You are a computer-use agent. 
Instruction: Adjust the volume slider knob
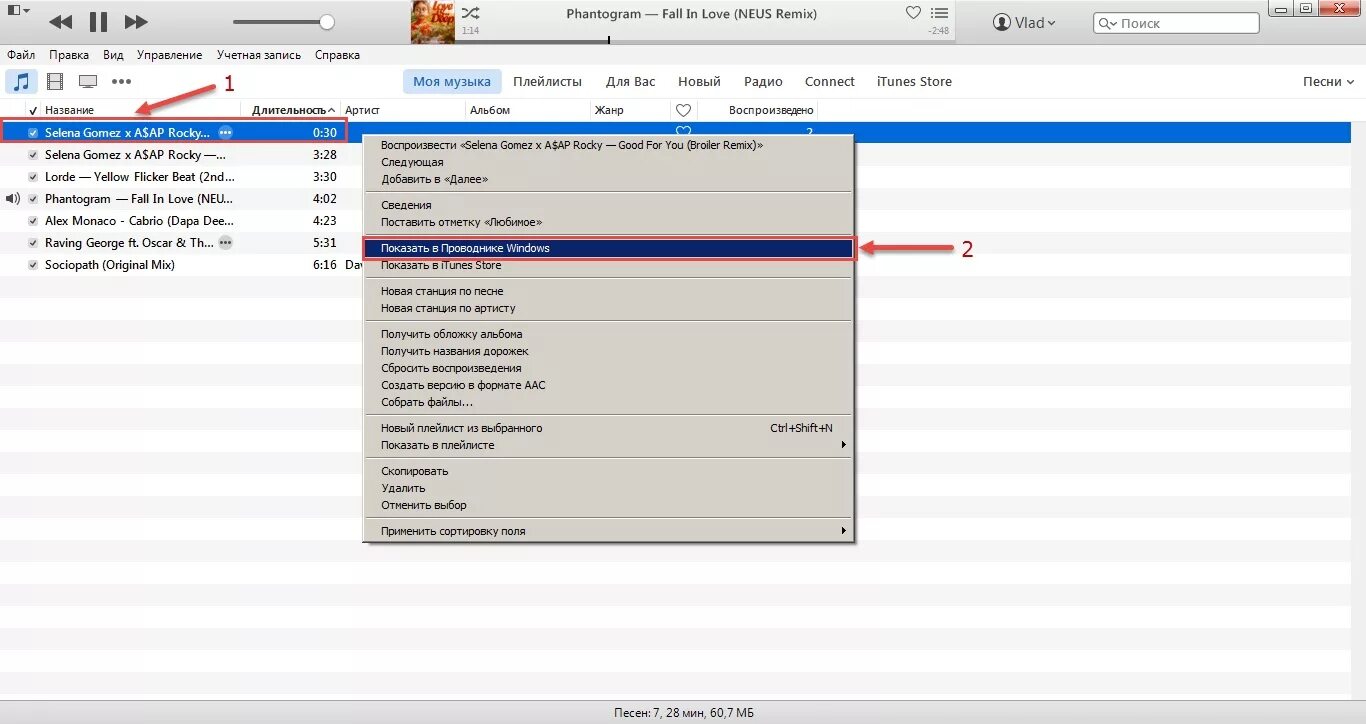327,22
